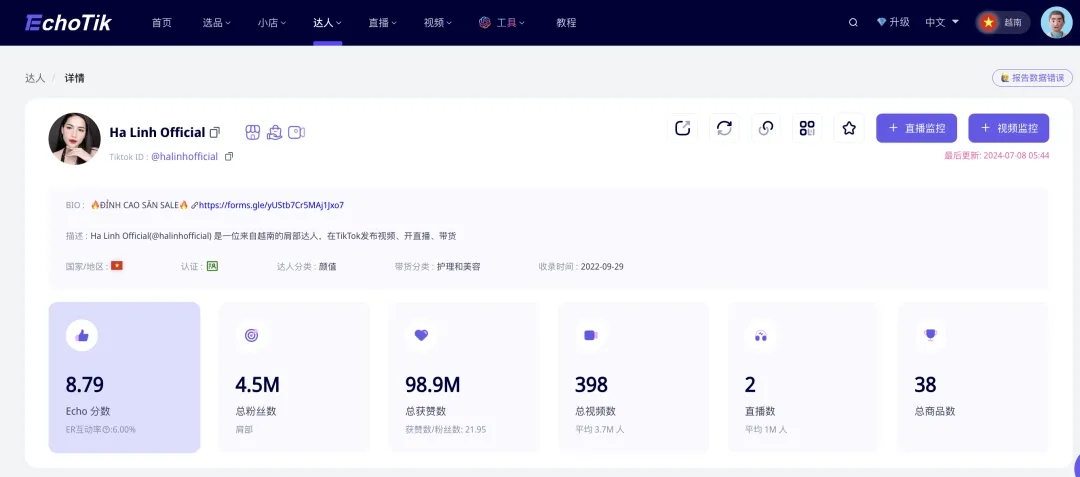Click the search magnifier icon in header
This screenshot has width=1080, height=477.
coord(853,22)
